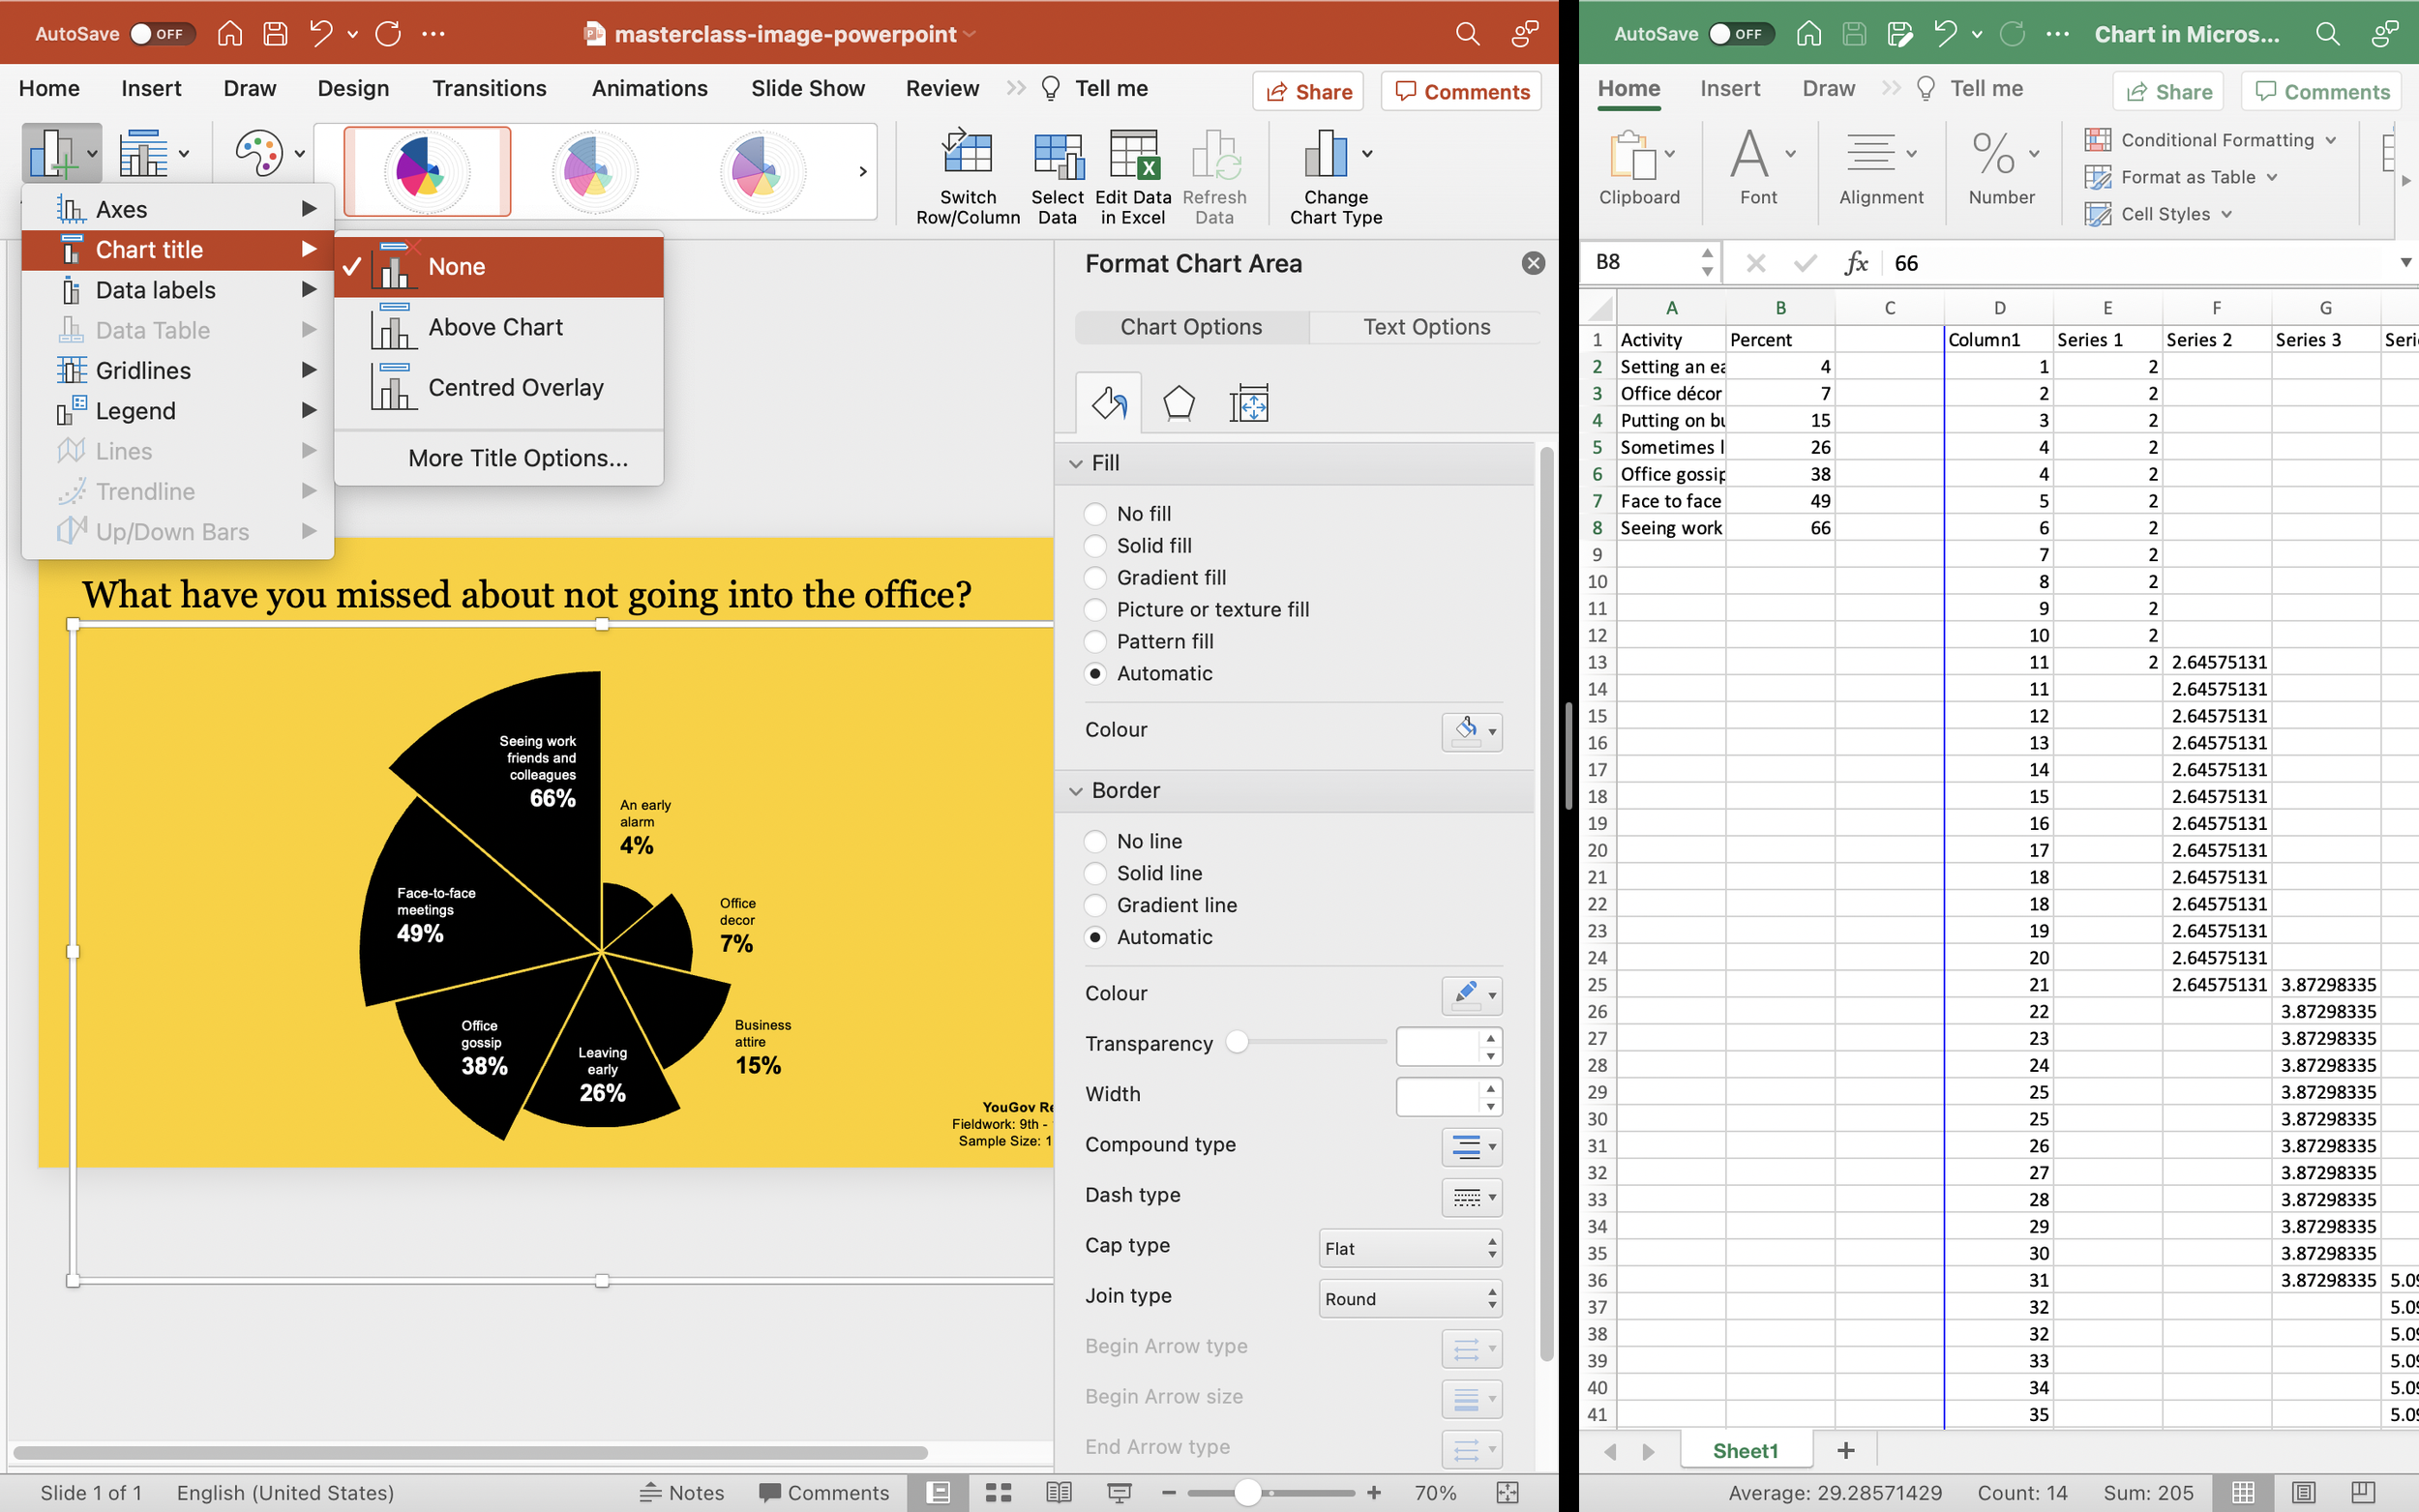This screenshot has width=2419, height=1512.
Task: Click the Quick Layout icon
Action: pyautogui.click(x=144, y=153)
